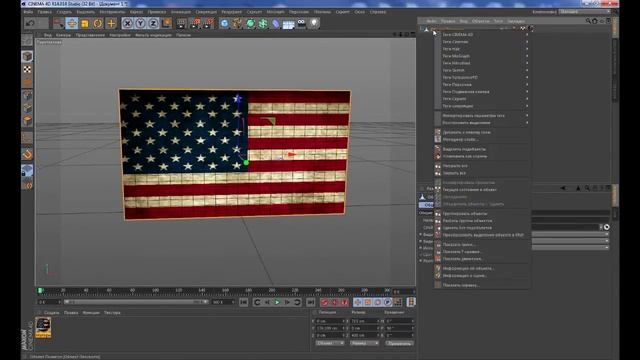The image size is (640, 360).
Task: Open the Правка menu in the main menu bar
Action: pos(44,12)
